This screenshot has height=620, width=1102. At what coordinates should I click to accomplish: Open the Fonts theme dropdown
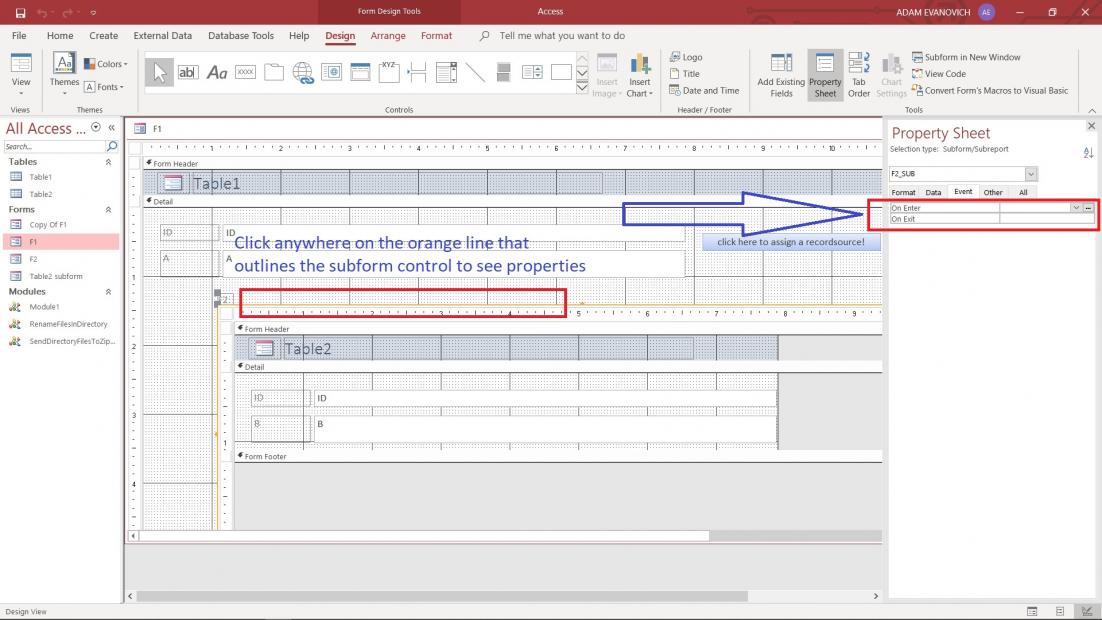pyautogui.click(x=104, y=87)
